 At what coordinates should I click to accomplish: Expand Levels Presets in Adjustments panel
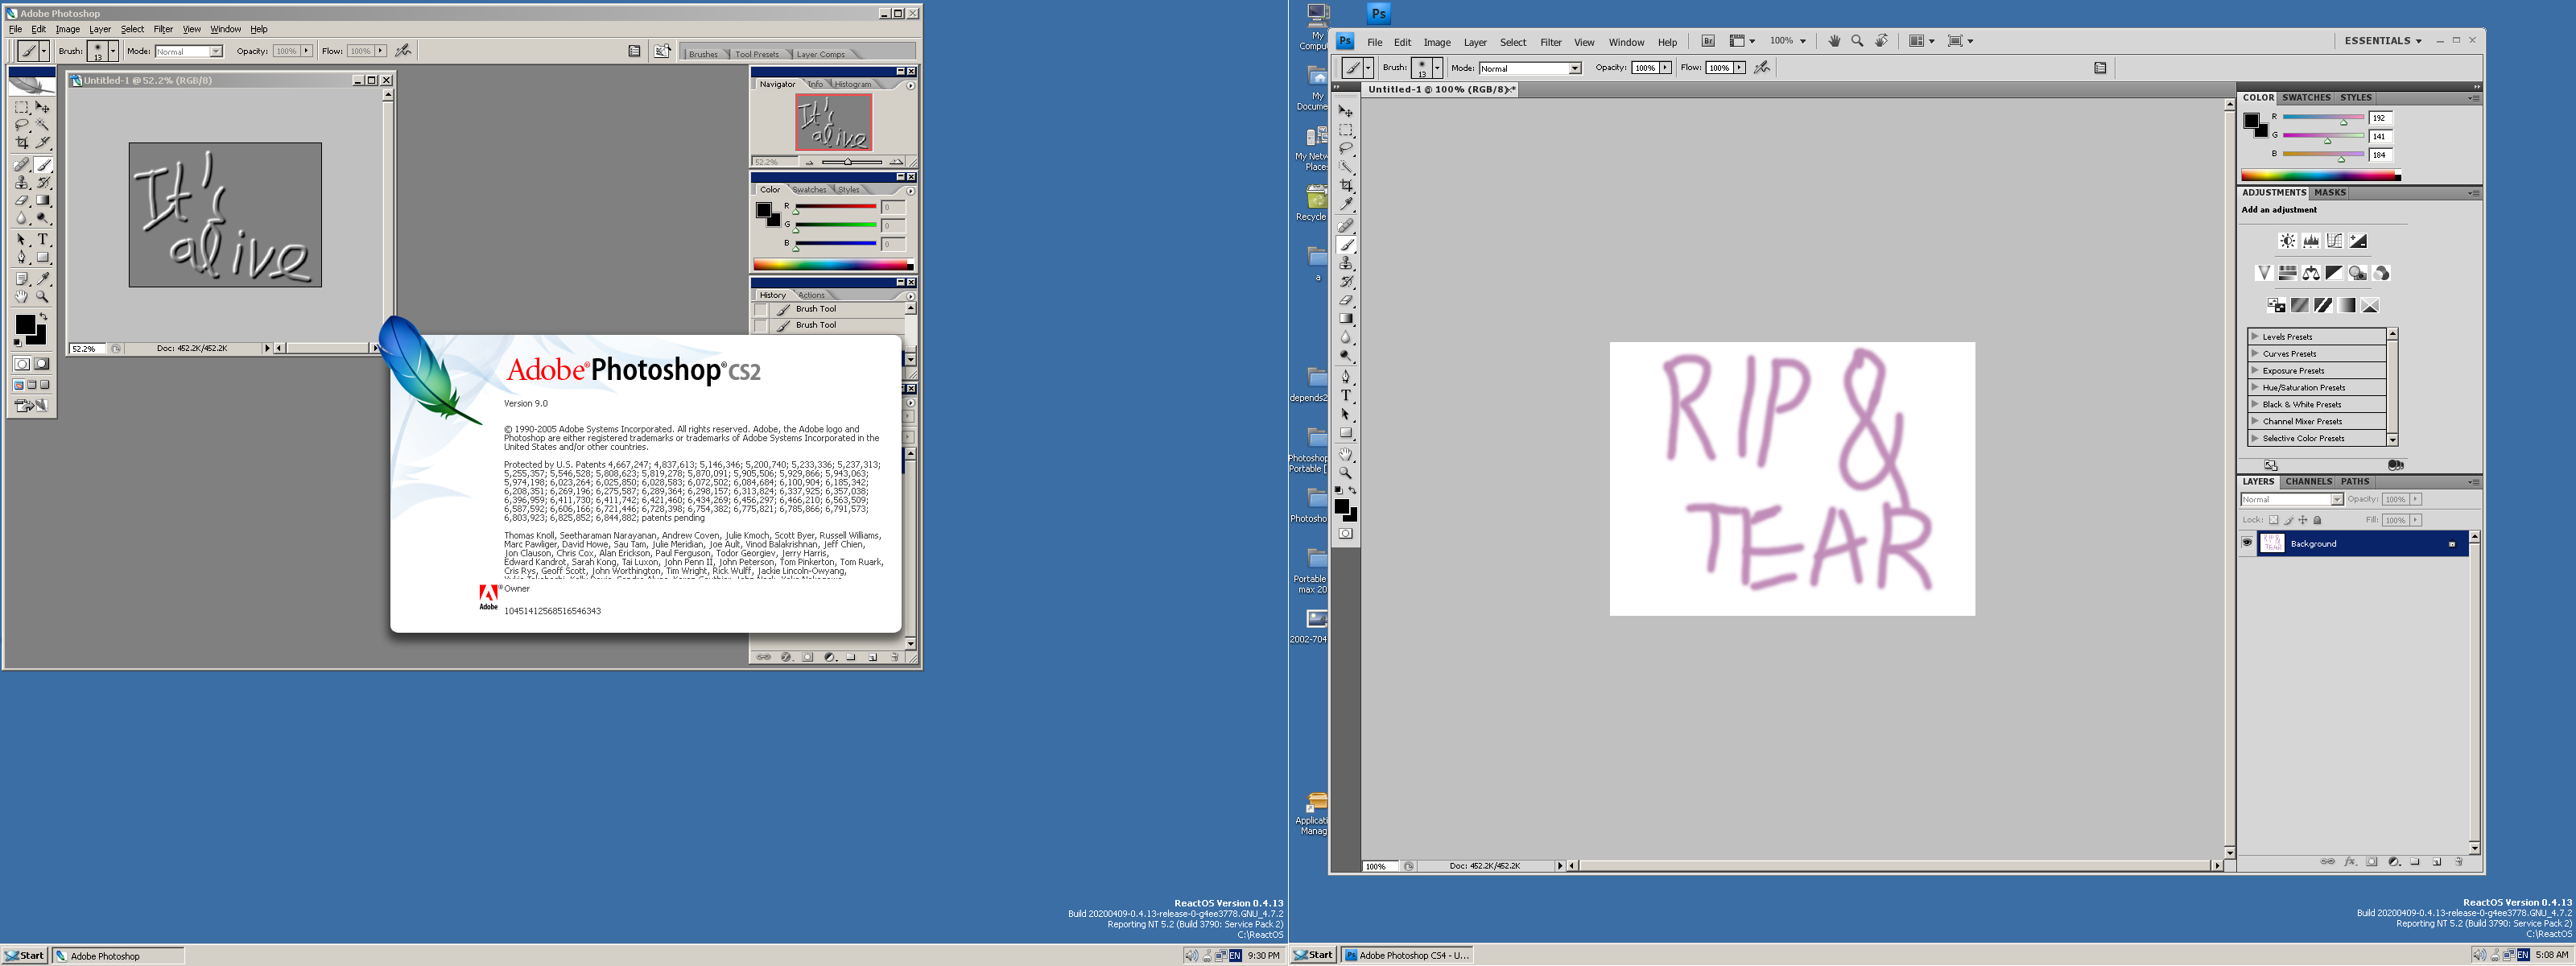point(2255,336)
